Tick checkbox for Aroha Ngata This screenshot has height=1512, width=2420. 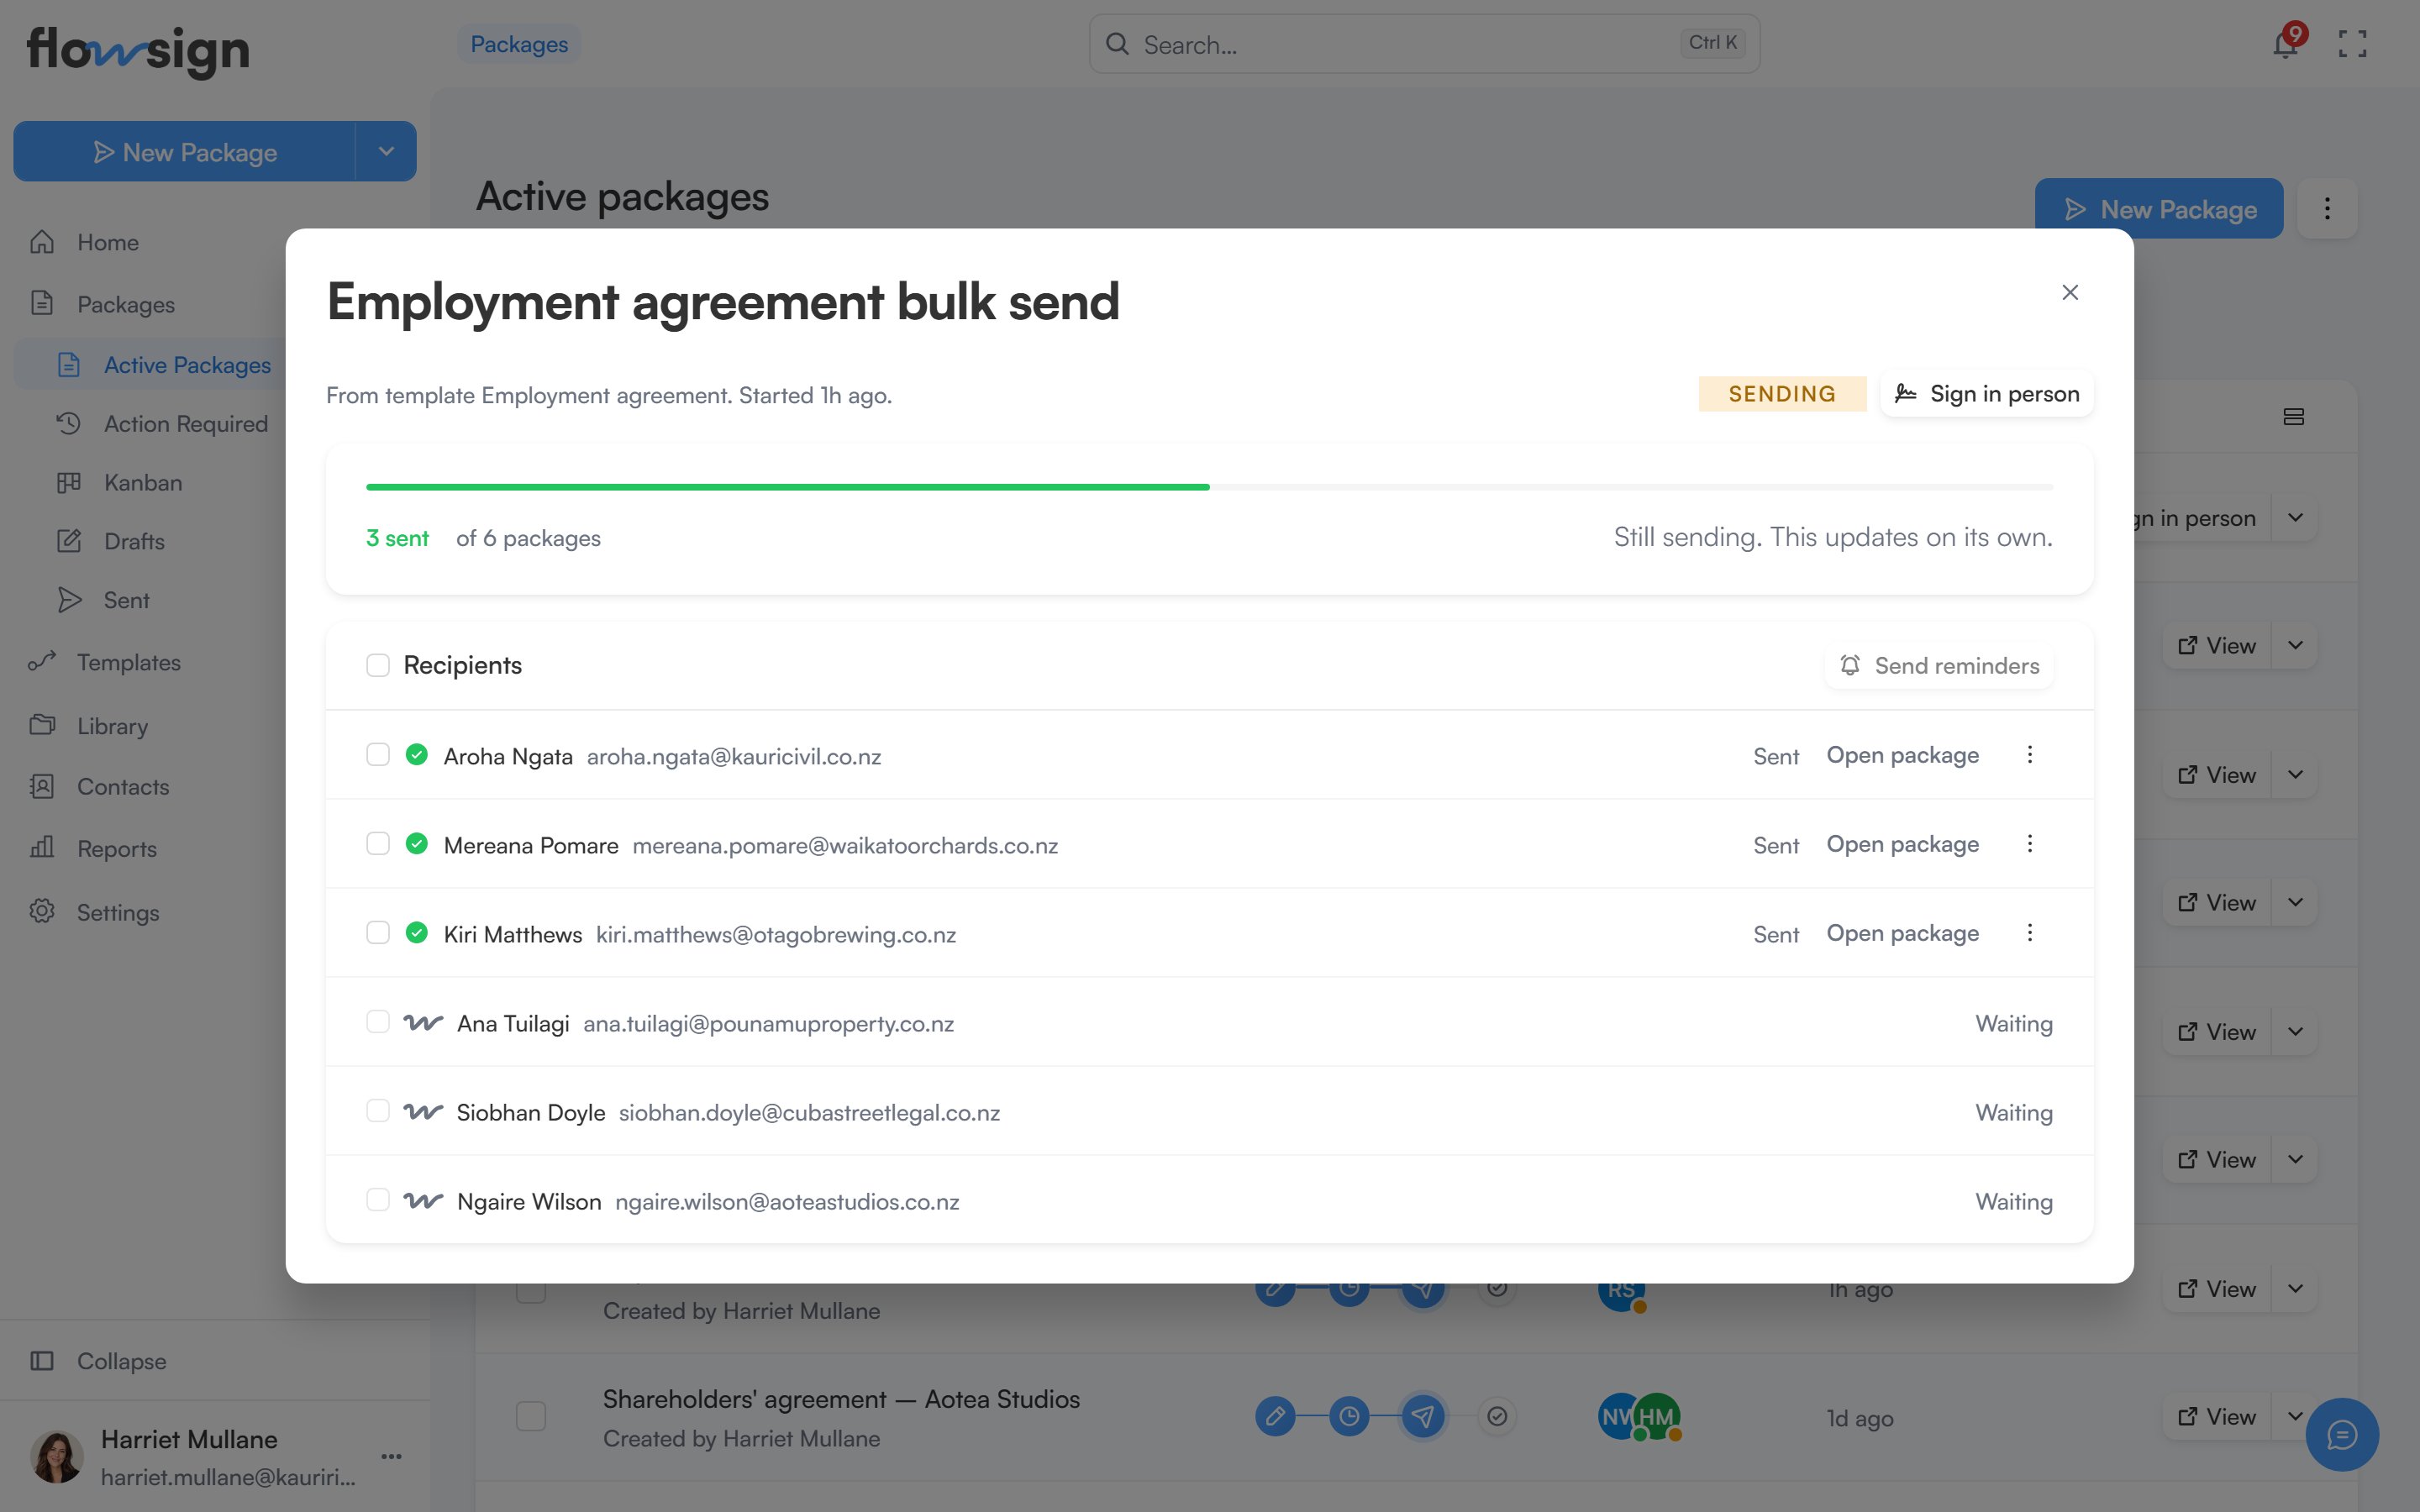378,755
